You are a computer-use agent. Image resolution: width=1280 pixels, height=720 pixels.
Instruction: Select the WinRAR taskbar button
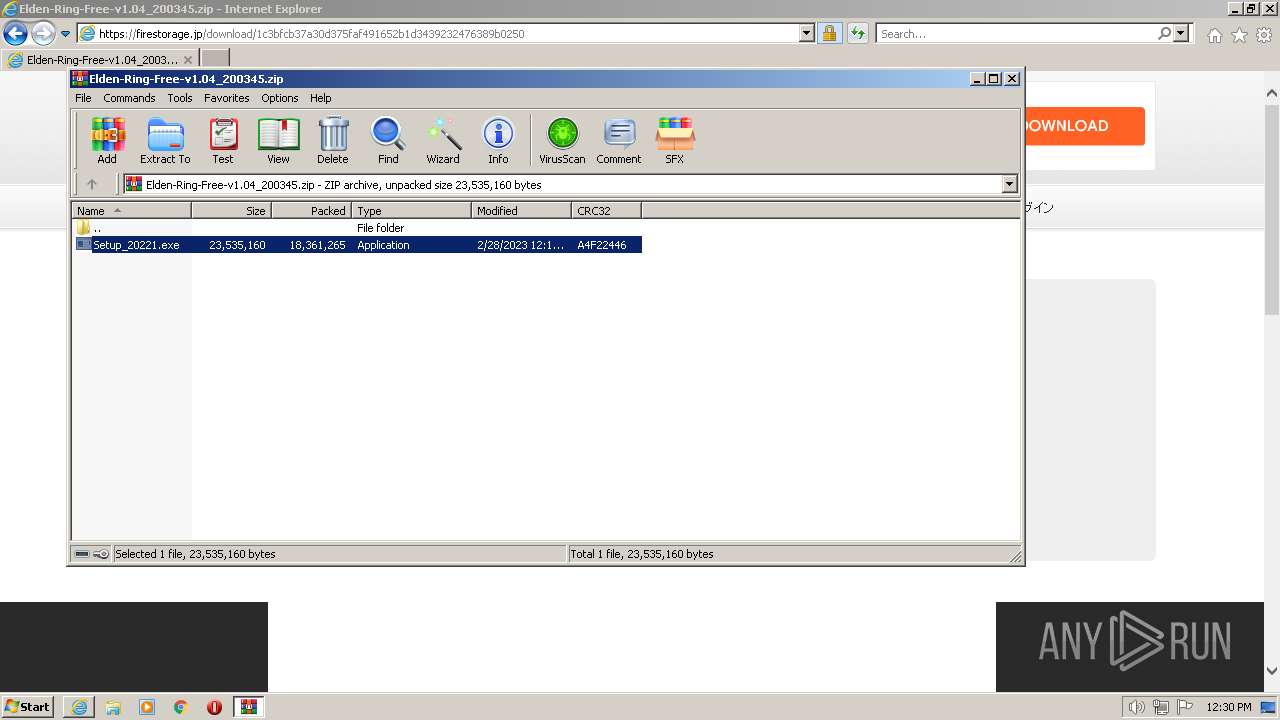pos(248,707)
